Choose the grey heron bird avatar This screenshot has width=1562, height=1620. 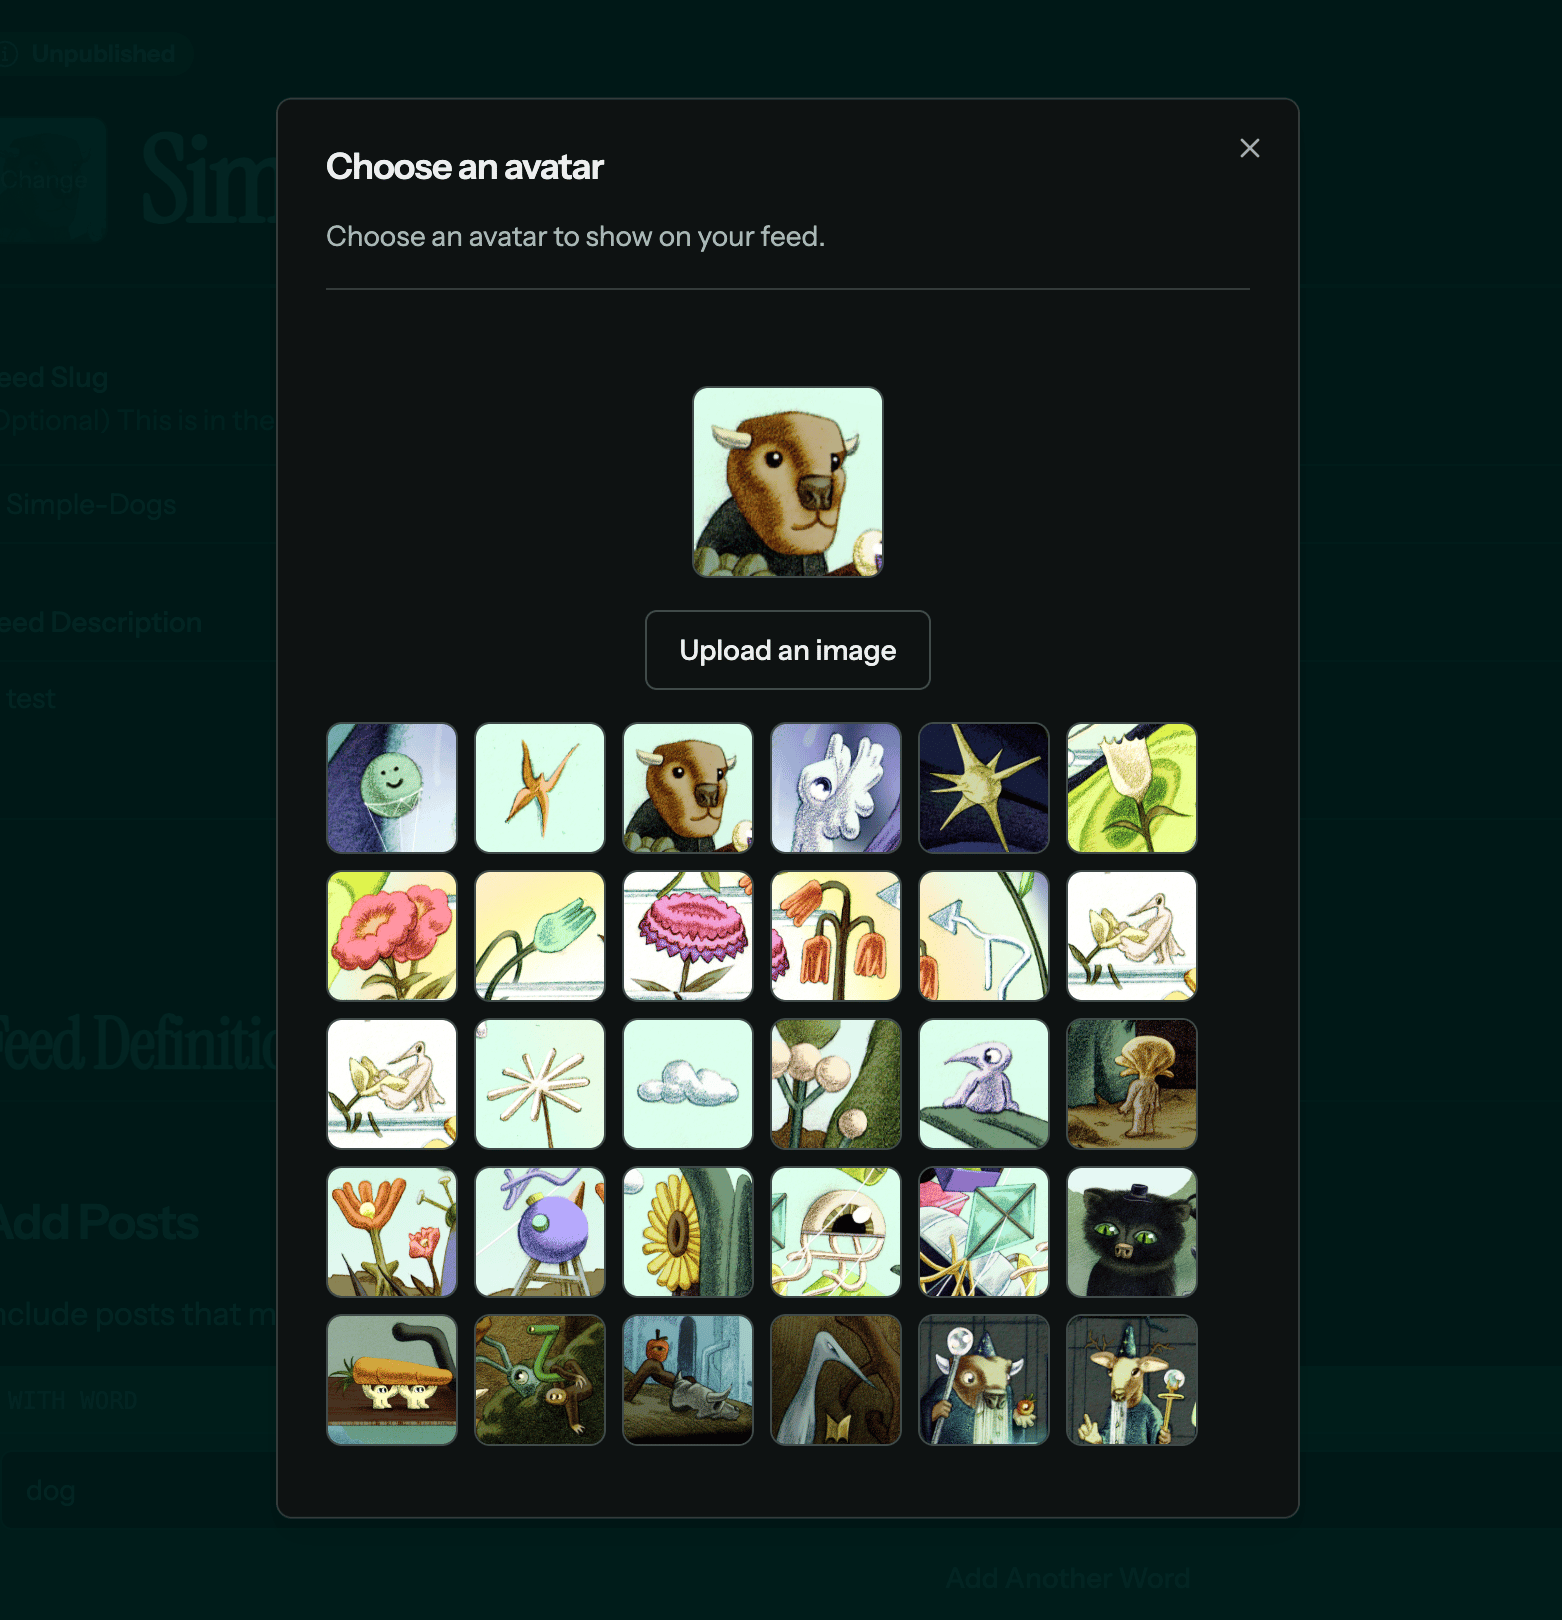pyautogui.click(x=836, y=1380)
